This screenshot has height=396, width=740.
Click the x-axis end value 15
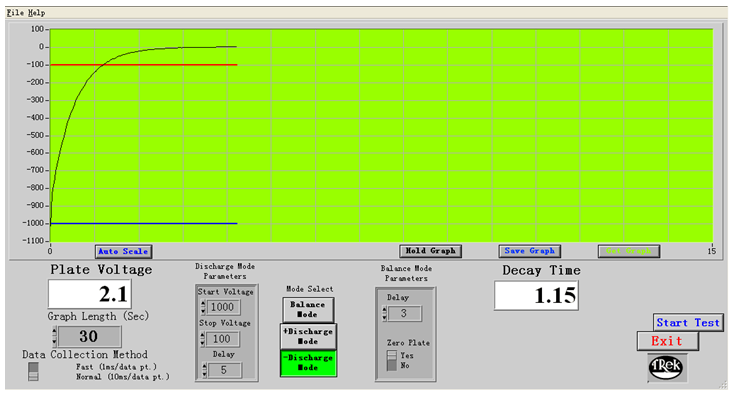712,251
